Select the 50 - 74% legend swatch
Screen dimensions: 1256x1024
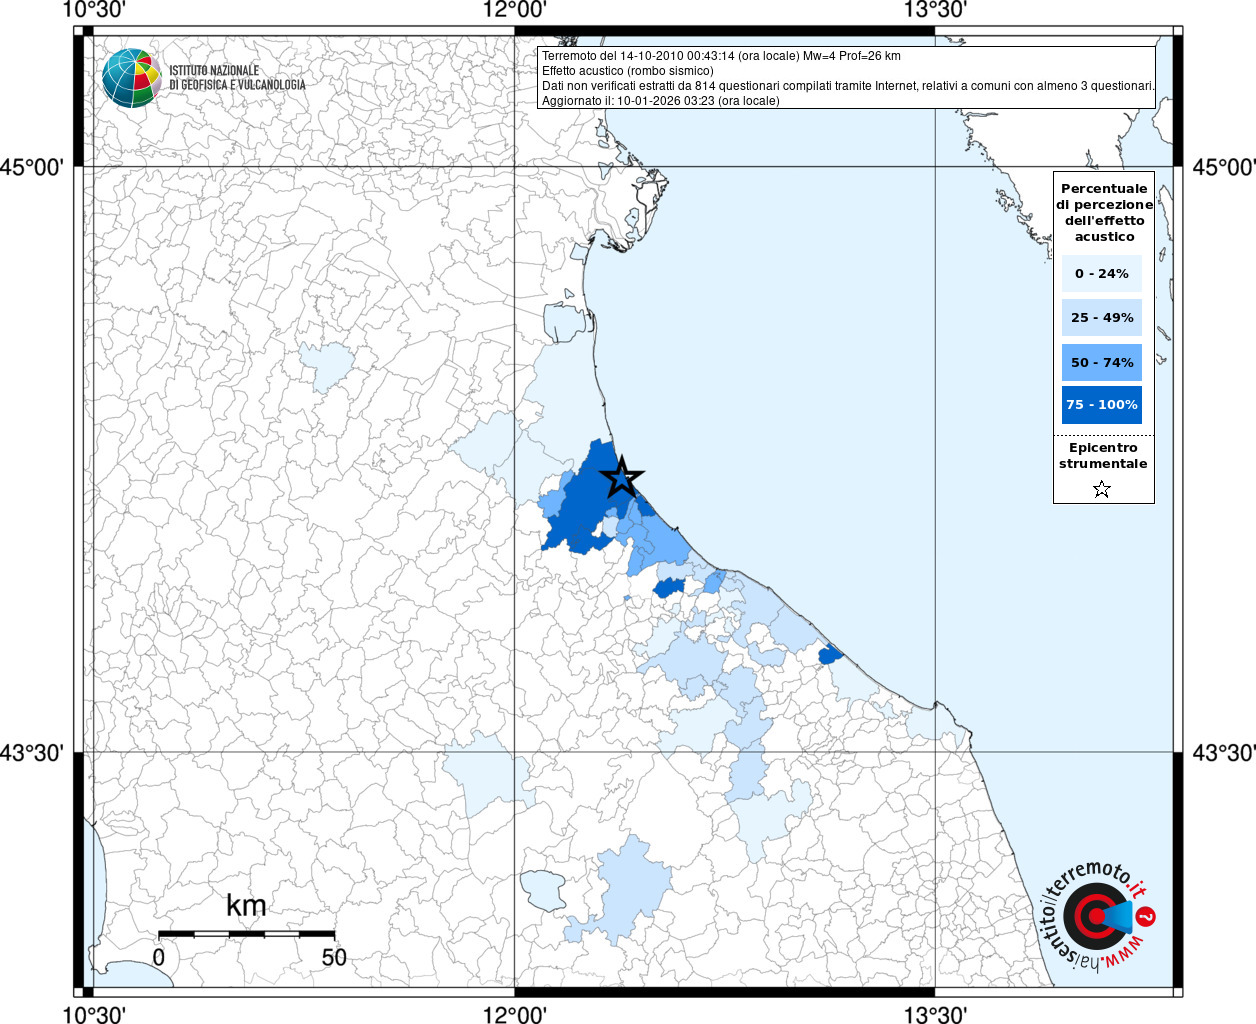point(1101,362)
